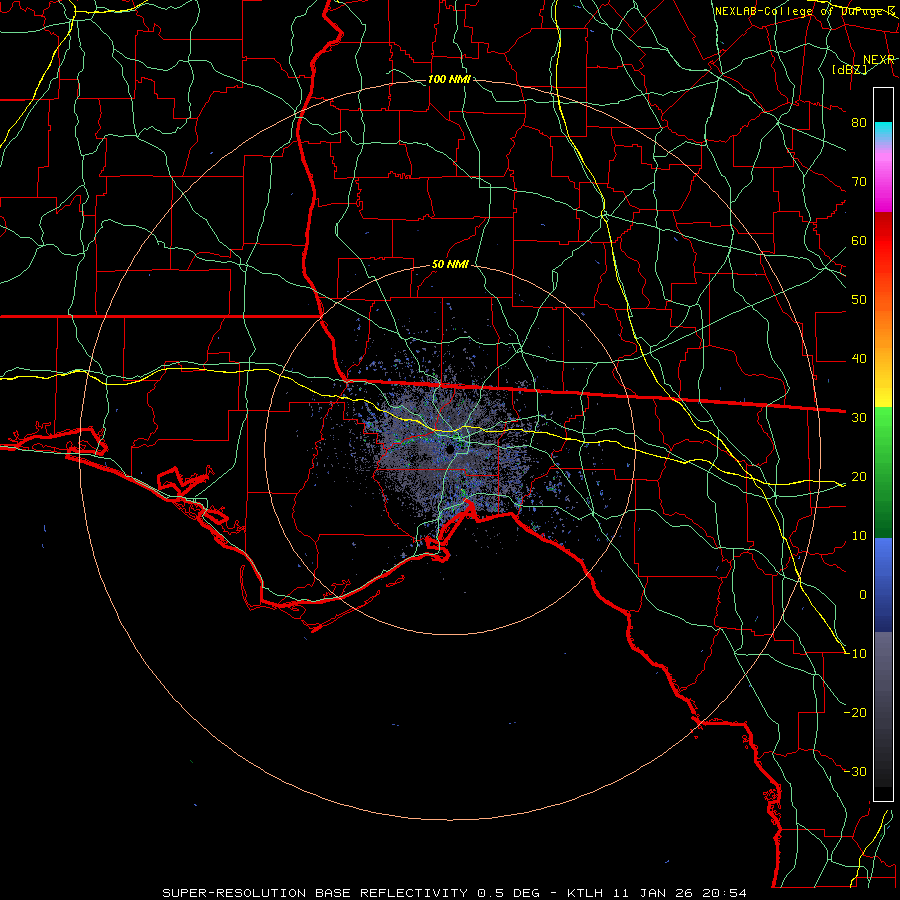Click the 20 value on the dBZ scale
This screenshot has height=900, width=900.
(x=859, y=476)
